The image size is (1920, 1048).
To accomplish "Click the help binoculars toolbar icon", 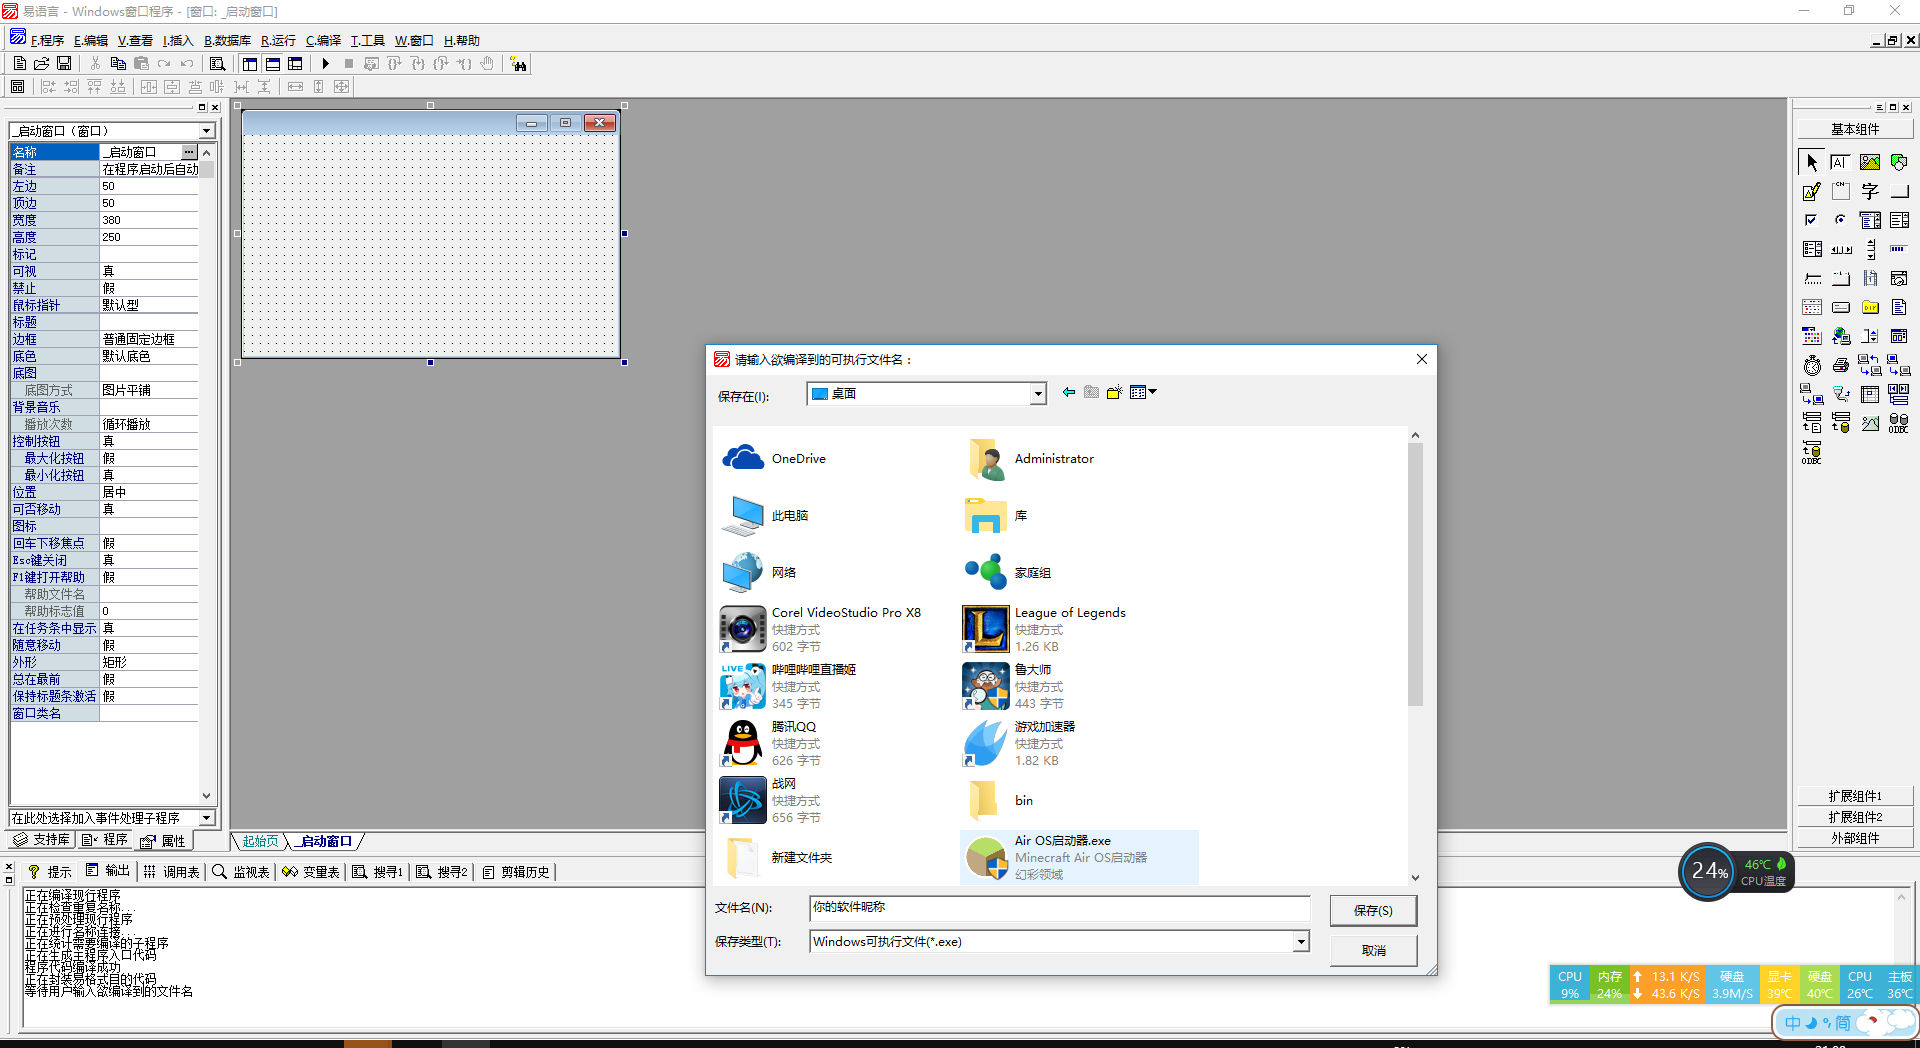I will [518, 64].
